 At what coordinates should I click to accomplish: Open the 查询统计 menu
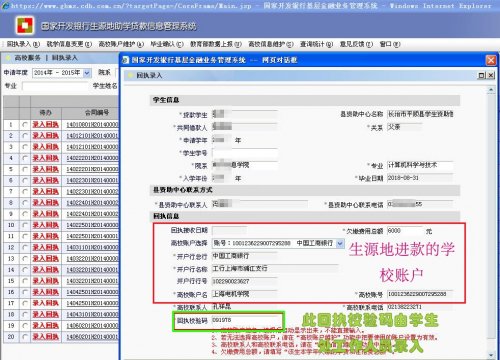(316, 44)
